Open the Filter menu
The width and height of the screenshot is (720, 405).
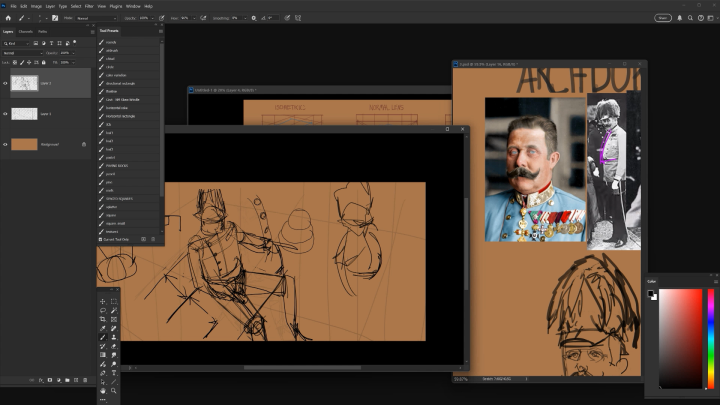pos(89,6)
